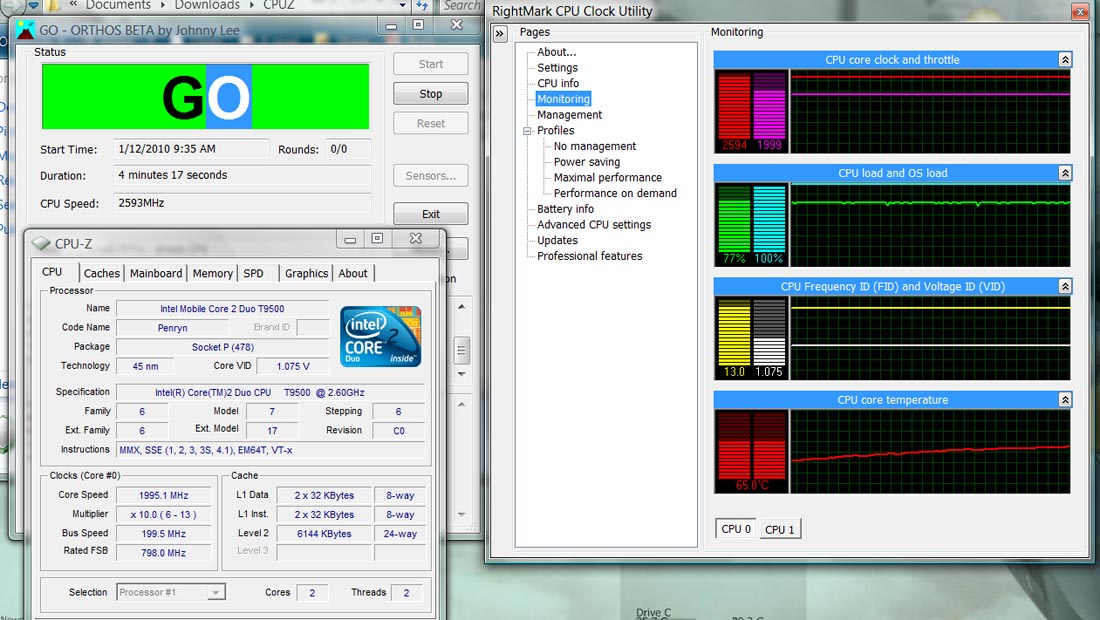Hide the Pages sidebar with the double-arrow button
Image resolution: width=1100 pixels, height=620 pixels.
pos(500,33)
